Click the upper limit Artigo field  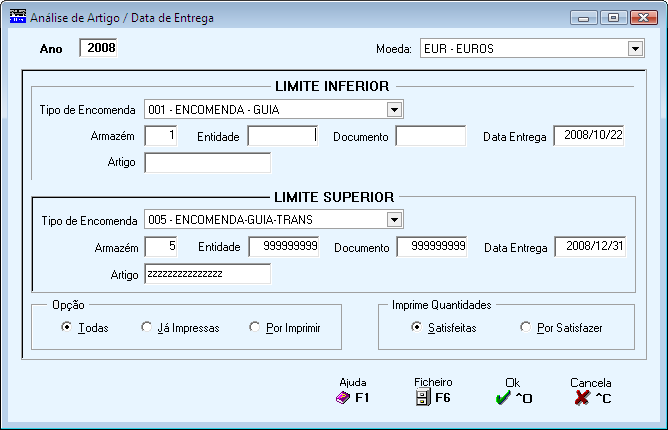[207, 274]
